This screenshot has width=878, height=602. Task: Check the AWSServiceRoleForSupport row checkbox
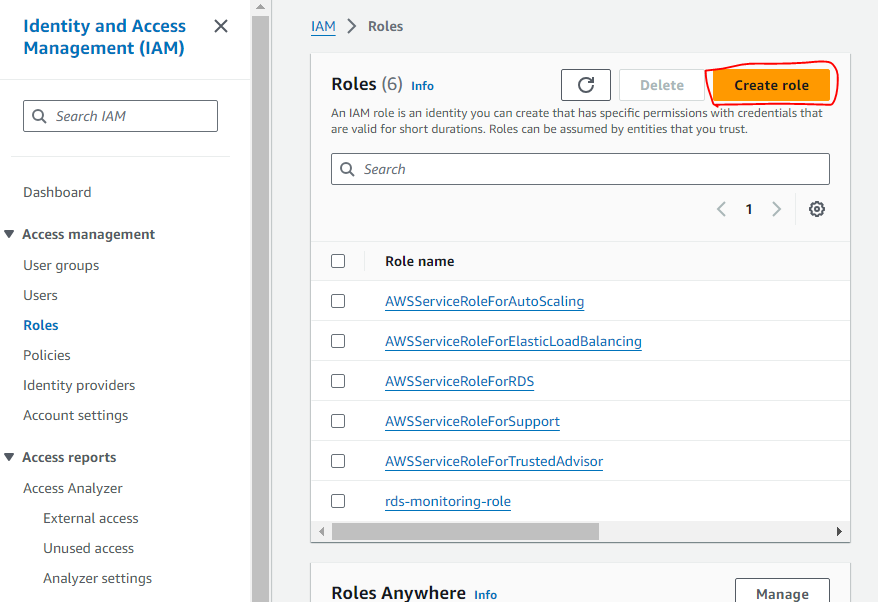coord(338,421)
